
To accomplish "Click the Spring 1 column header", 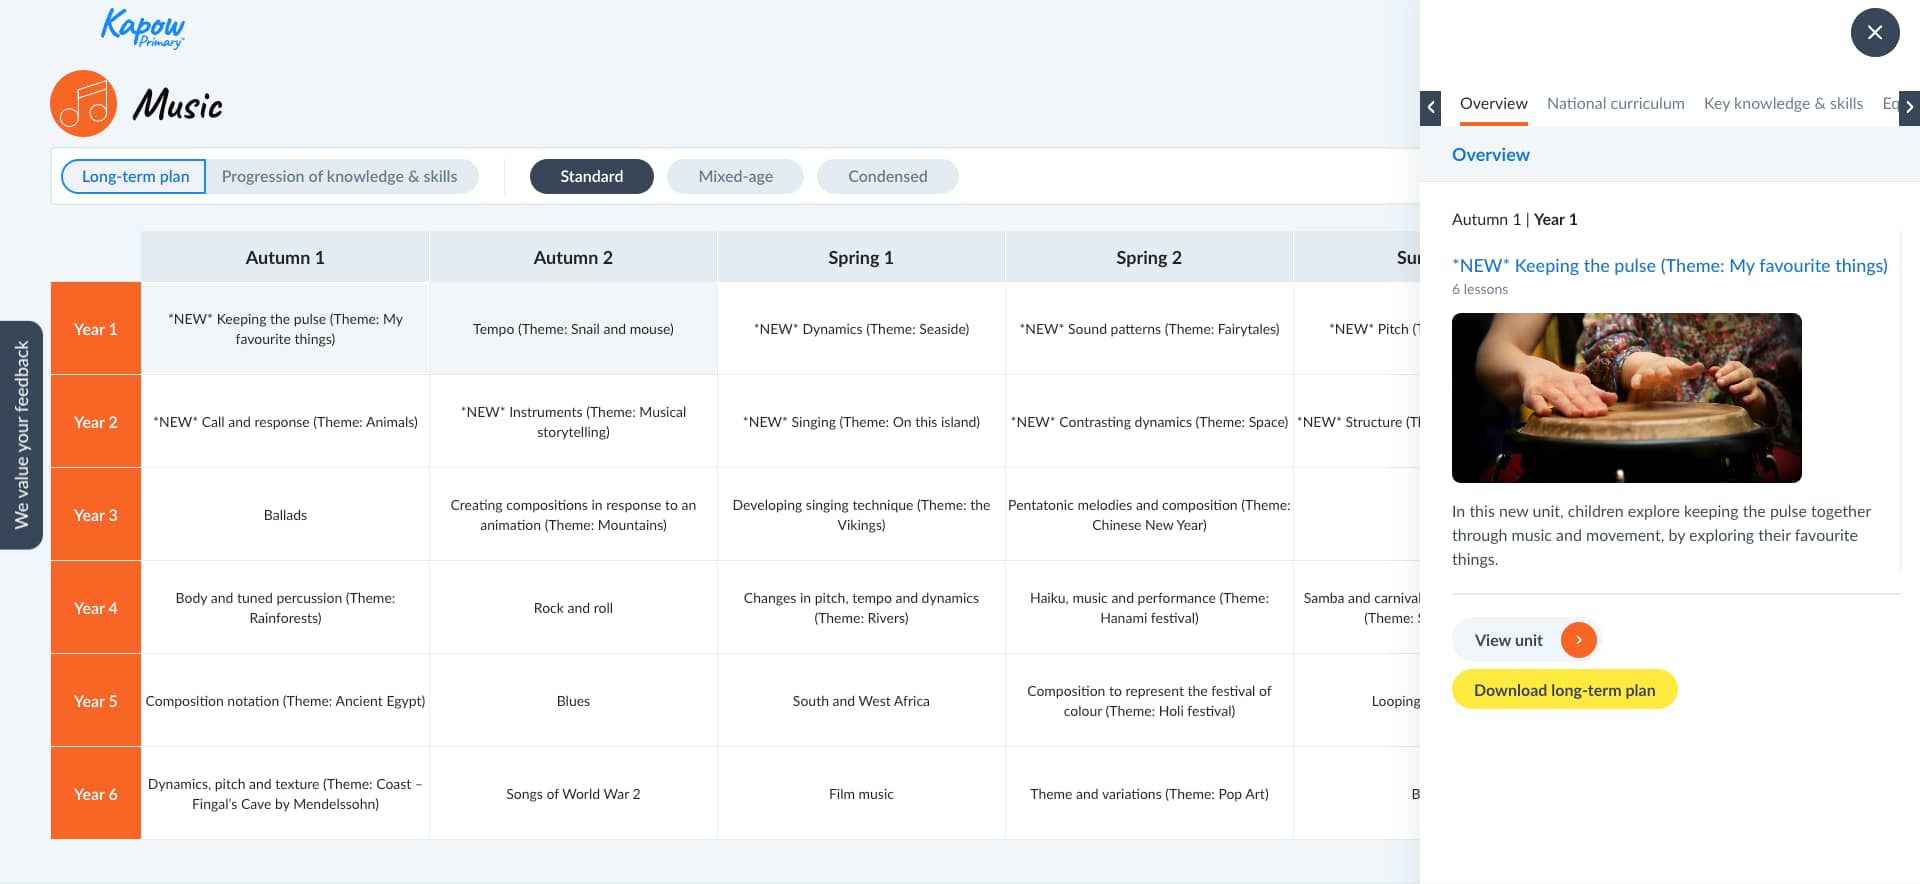I will coord(861,258).
